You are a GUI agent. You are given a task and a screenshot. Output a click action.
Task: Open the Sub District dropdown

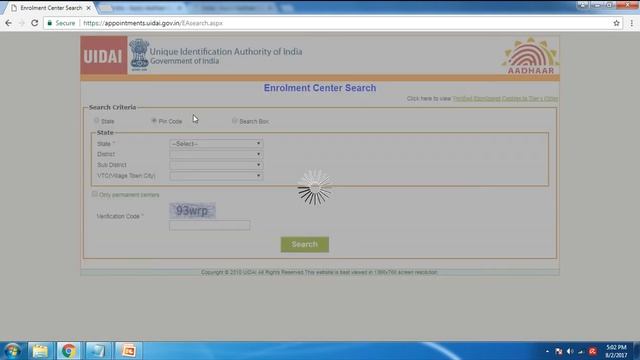216,165
